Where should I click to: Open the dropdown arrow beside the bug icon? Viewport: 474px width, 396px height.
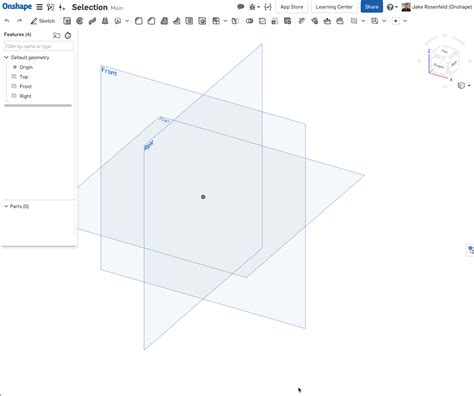pyautogui.click(x=259, y=7)
